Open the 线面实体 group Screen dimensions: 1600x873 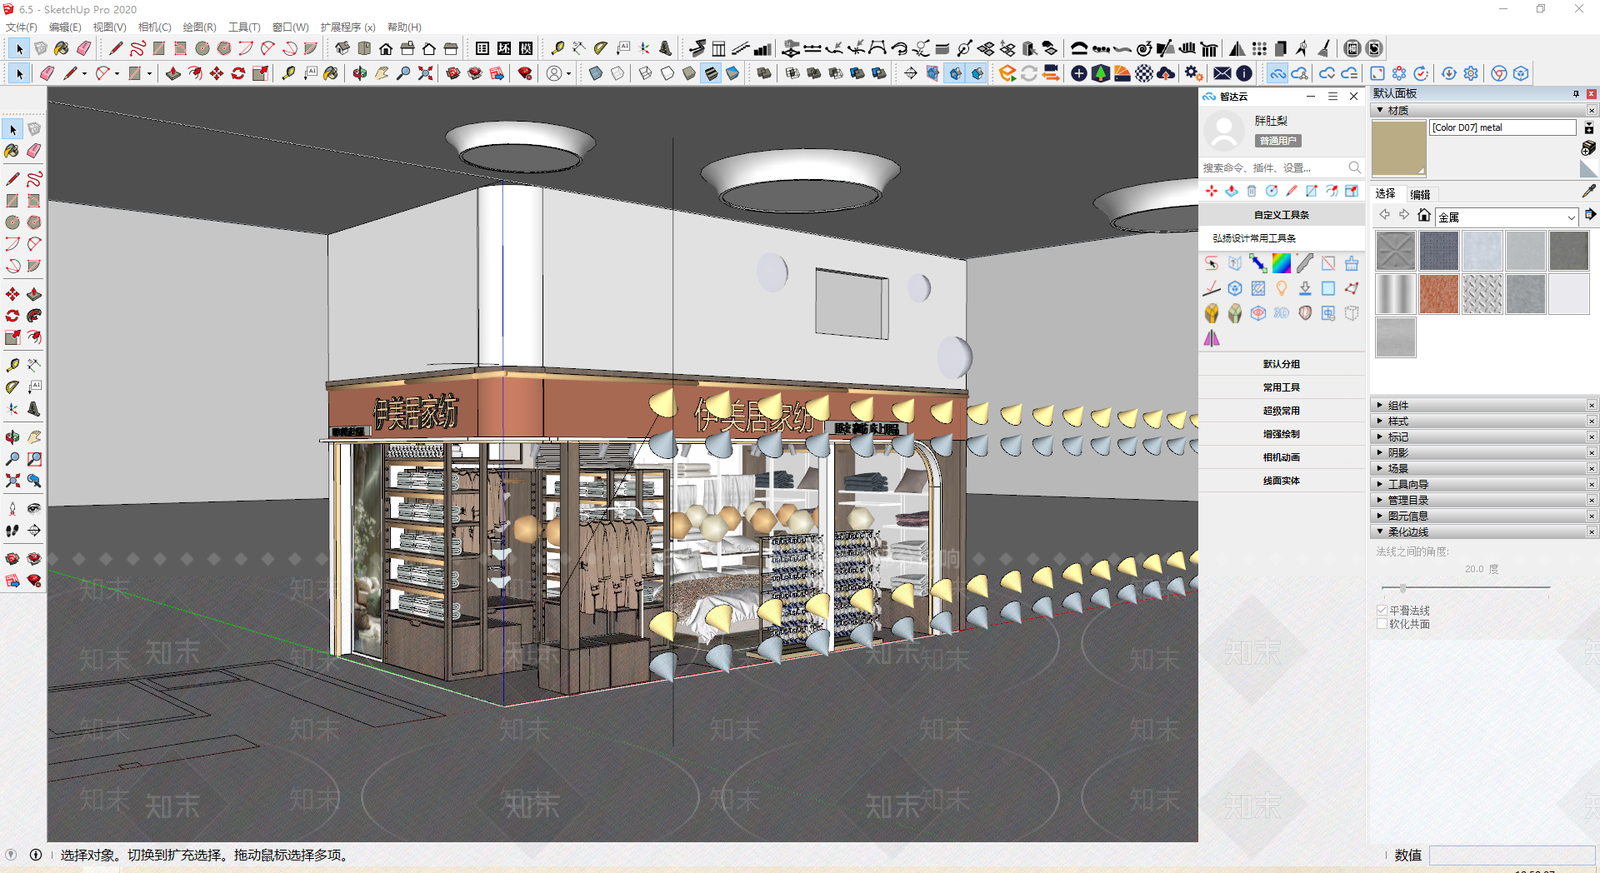pyautogui.click(x=1282, y=481)
